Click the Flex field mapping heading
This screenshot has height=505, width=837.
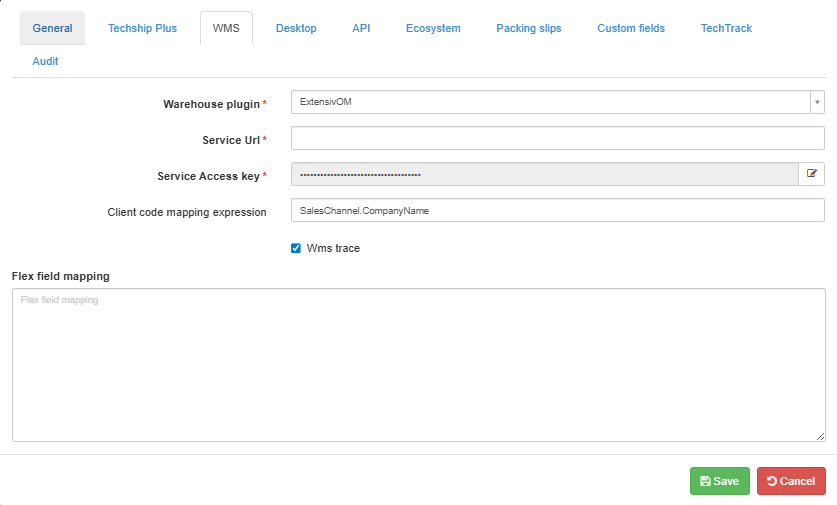[60, 276]
